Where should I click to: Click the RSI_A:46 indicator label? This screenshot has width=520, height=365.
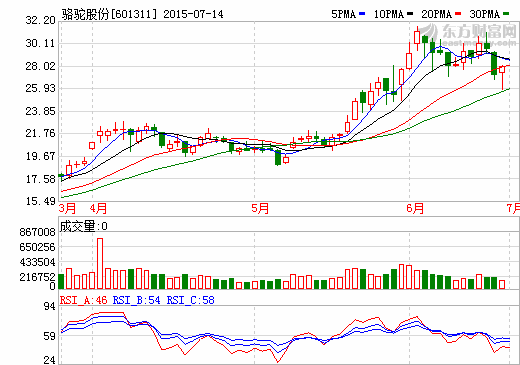coord(84,300)
